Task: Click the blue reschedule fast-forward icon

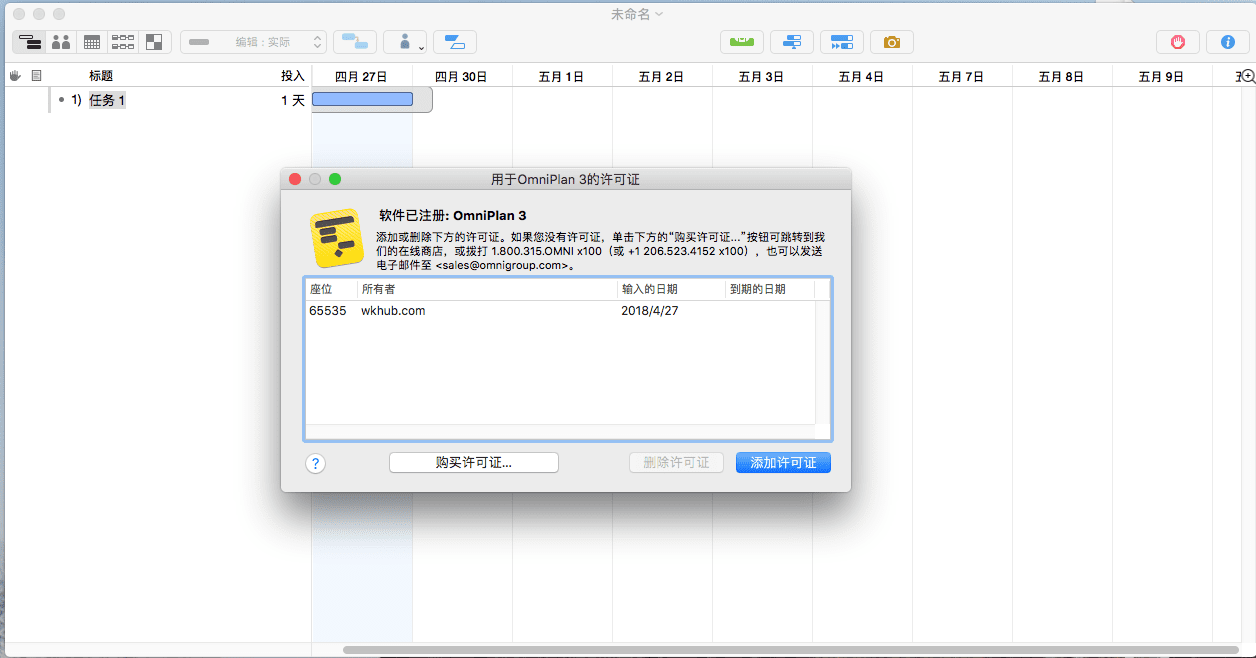Action: 842,42
